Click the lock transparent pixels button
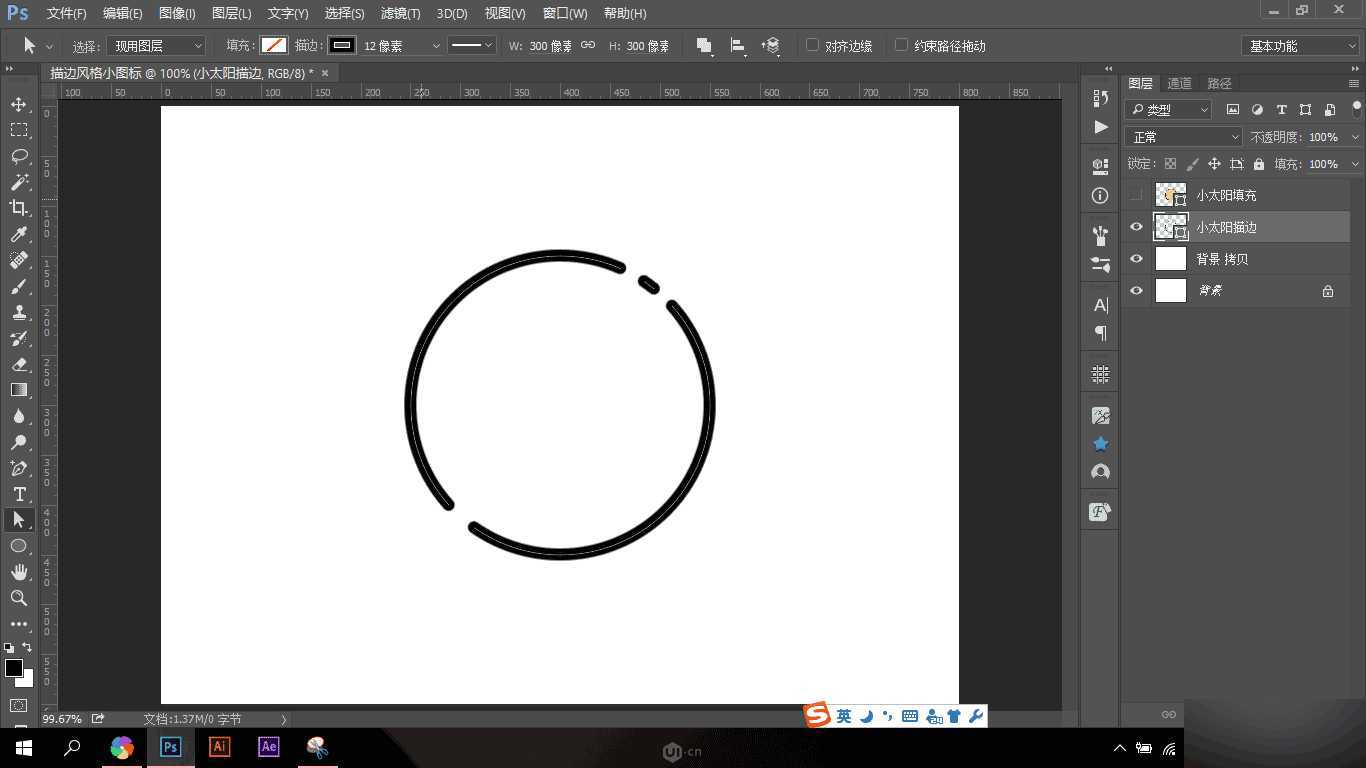Viewport: 1366px width, 768px height. (x=1171, y=163)
